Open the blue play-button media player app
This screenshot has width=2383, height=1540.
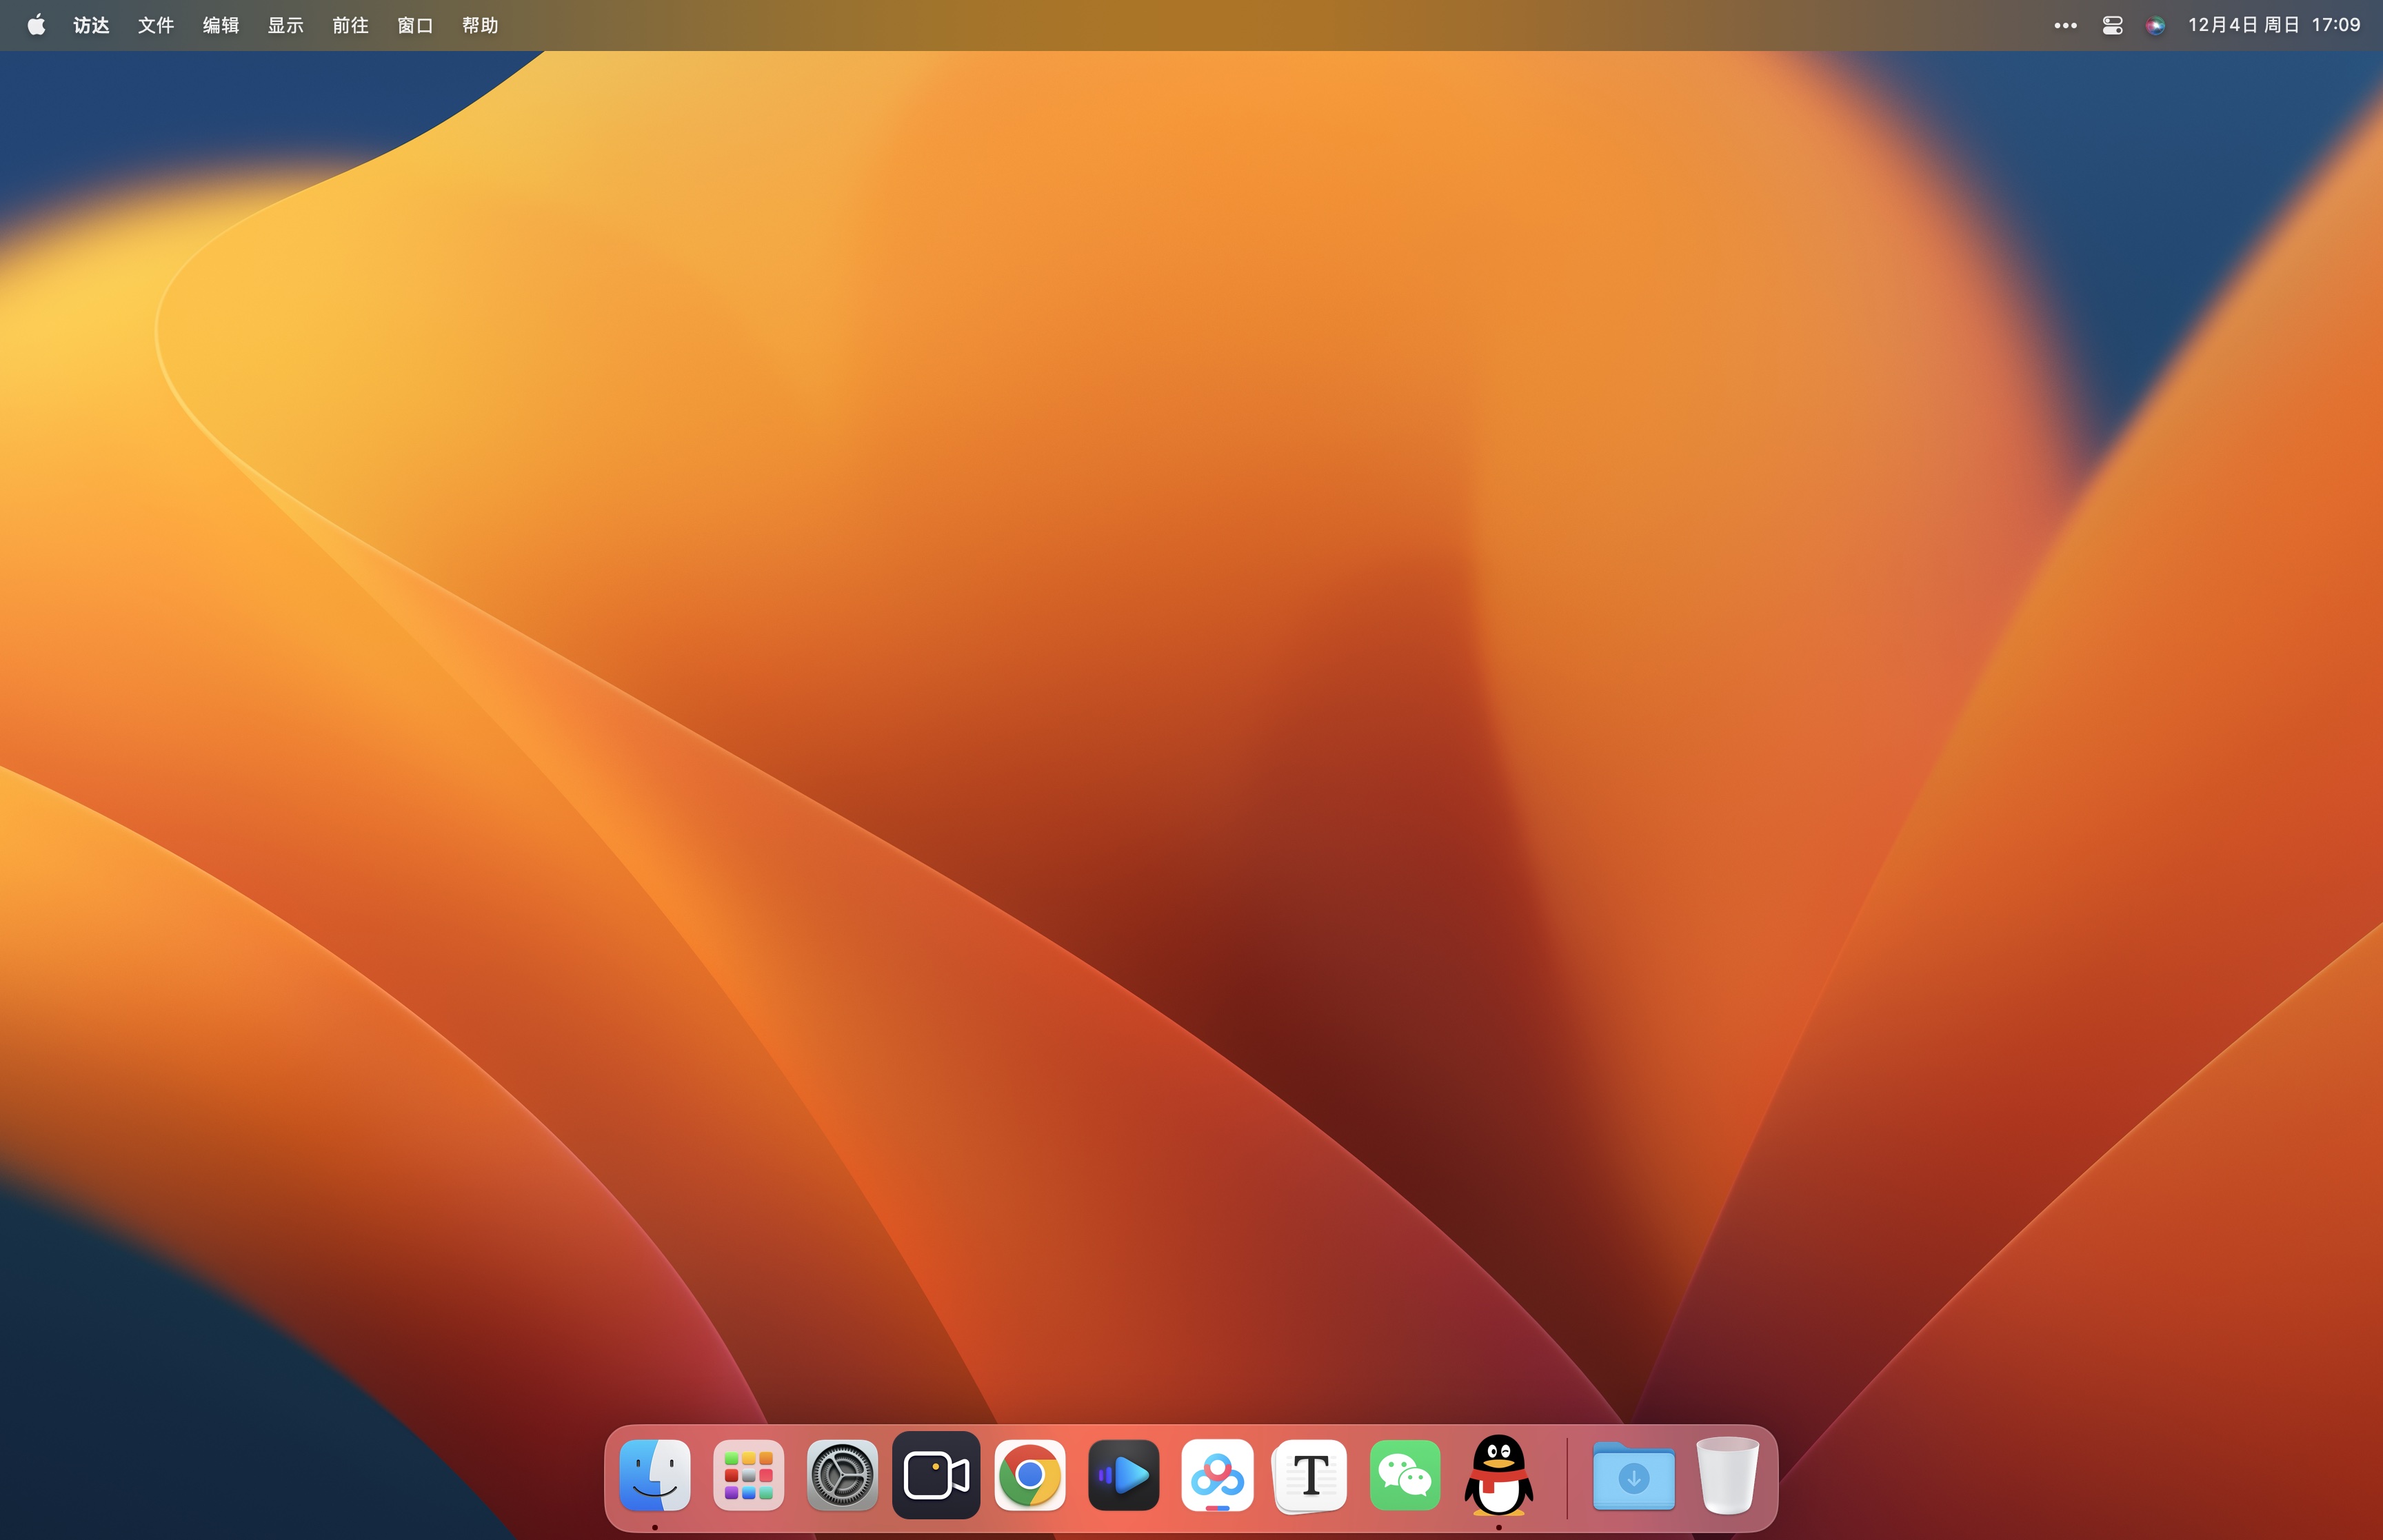tap(1124, 1475)
